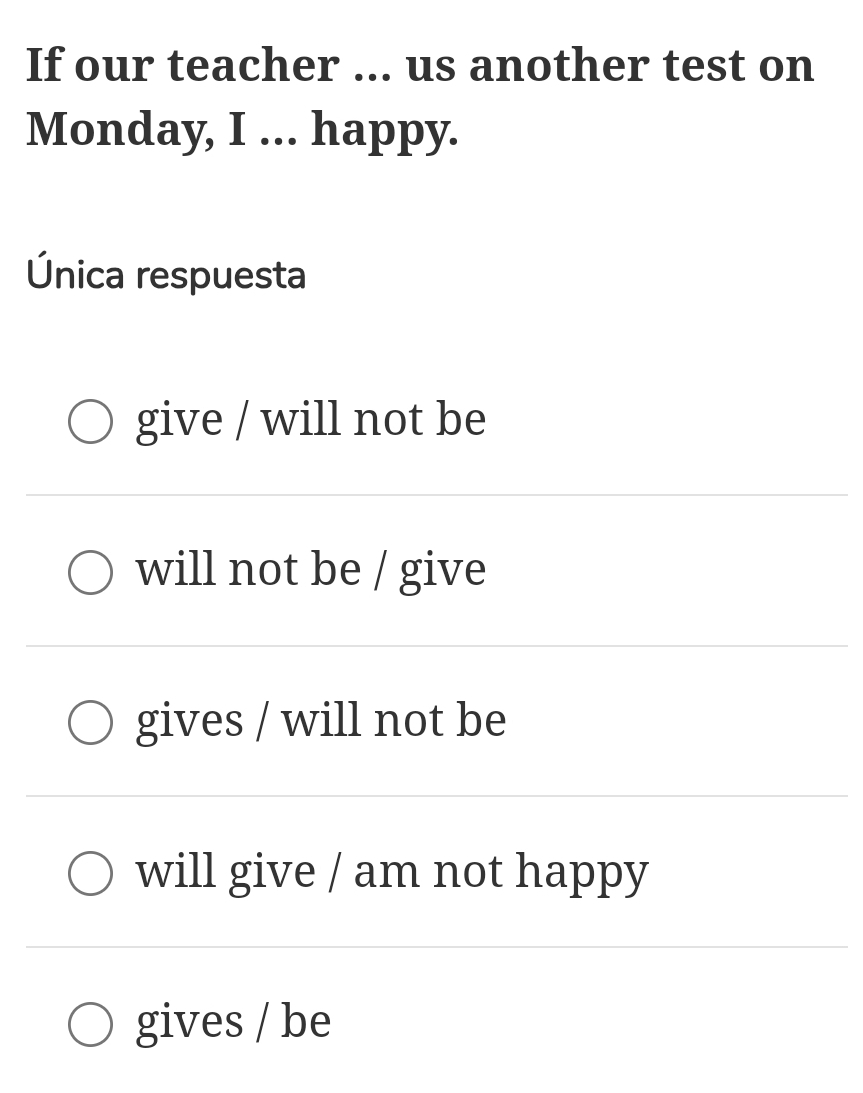This screenshot has height=1093, width=863.
Task: Pick the 'will give / am not happy' radio button
Action: click(90, 873)
